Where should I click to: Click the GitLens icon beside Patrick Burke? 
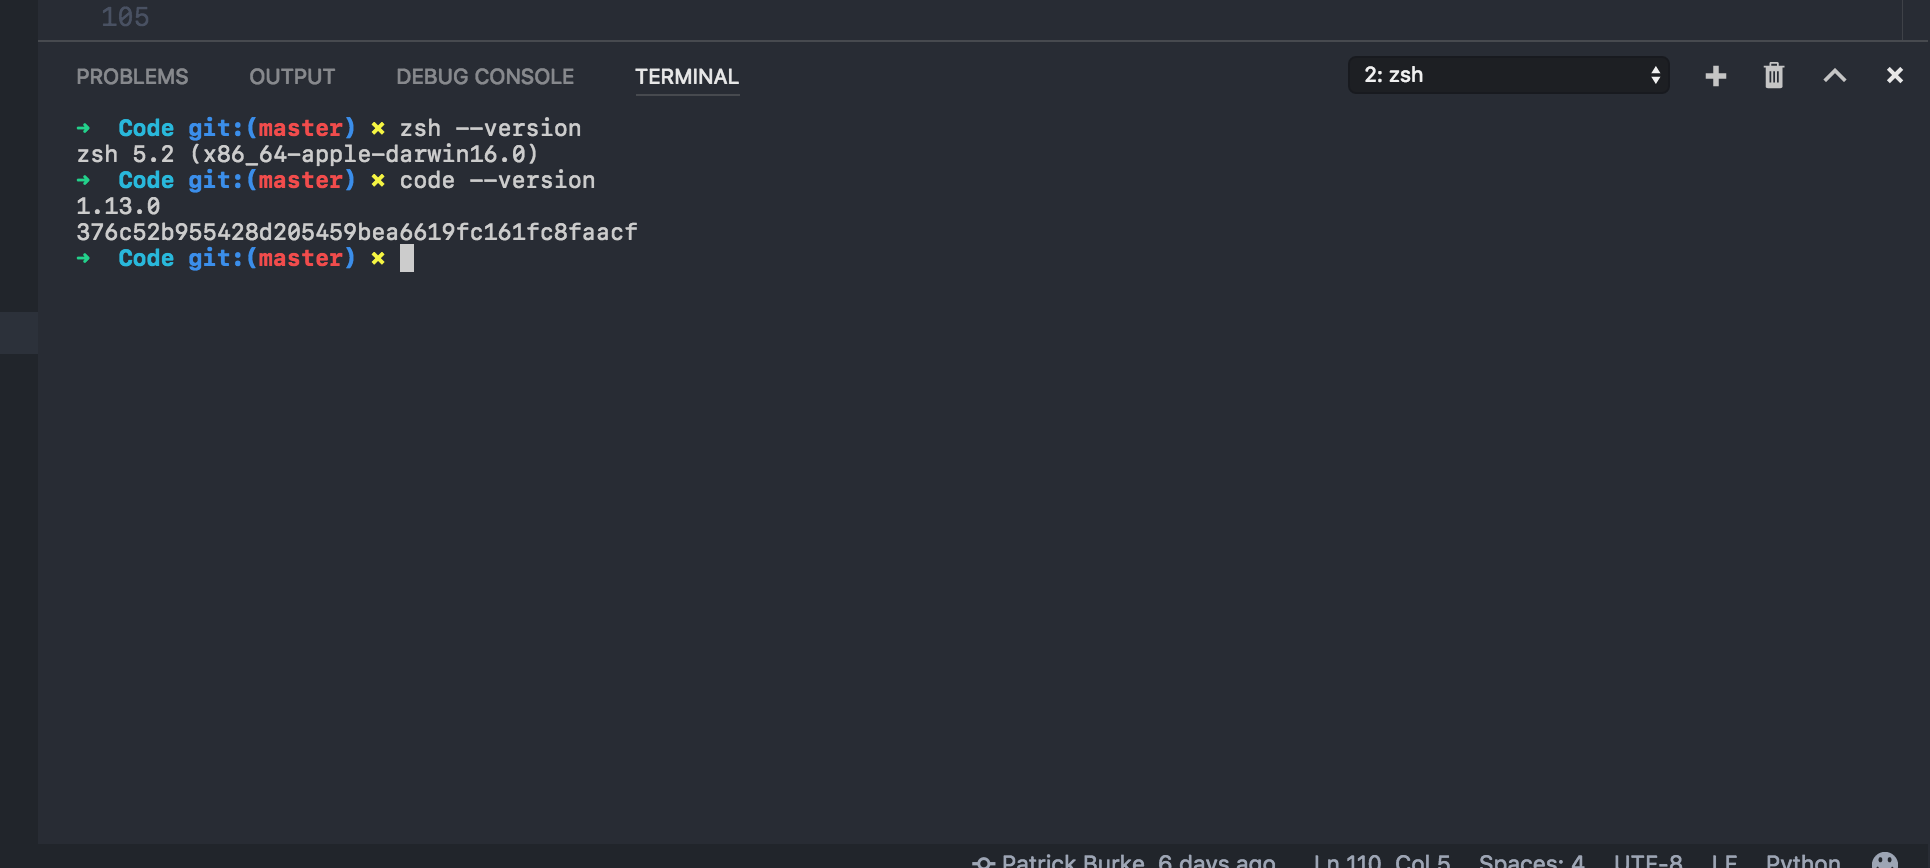983,860
